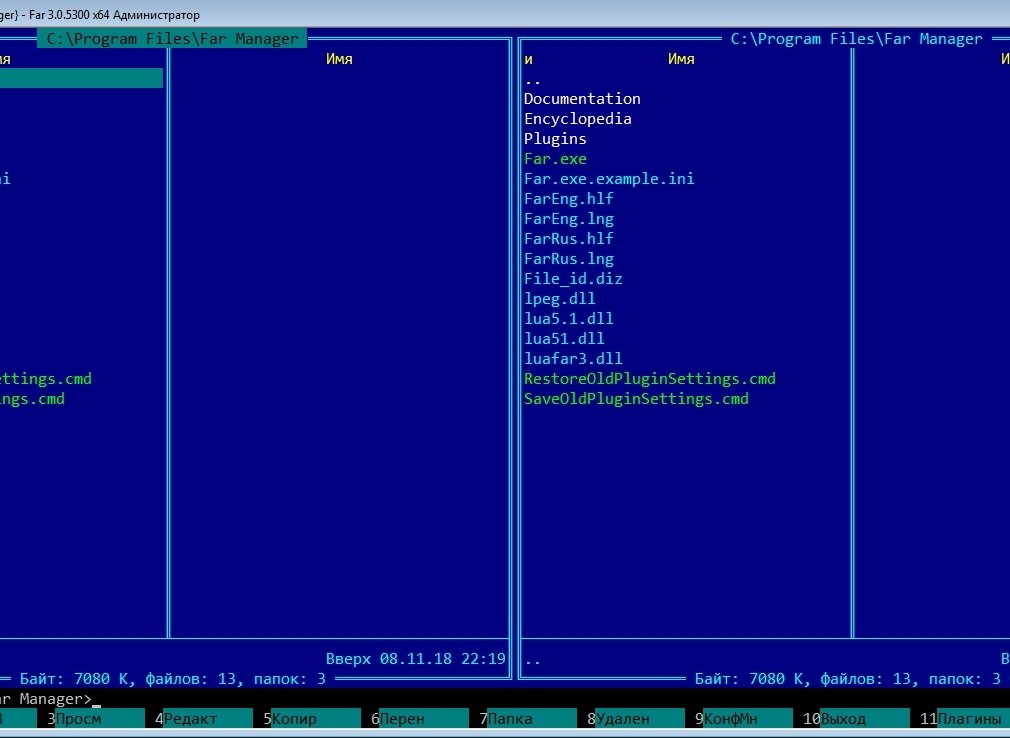Click the 10 Выход exit button
This screenshot has height=738, width=1010.
tap(856, 718)
